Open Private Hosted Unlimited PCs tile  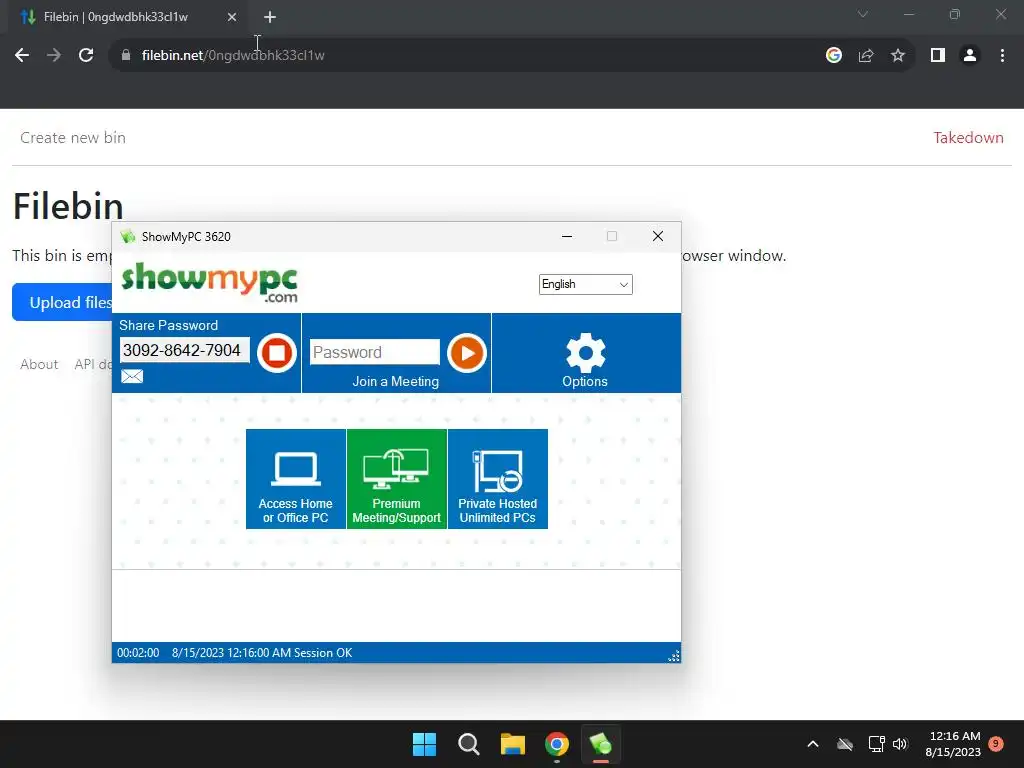498,479
